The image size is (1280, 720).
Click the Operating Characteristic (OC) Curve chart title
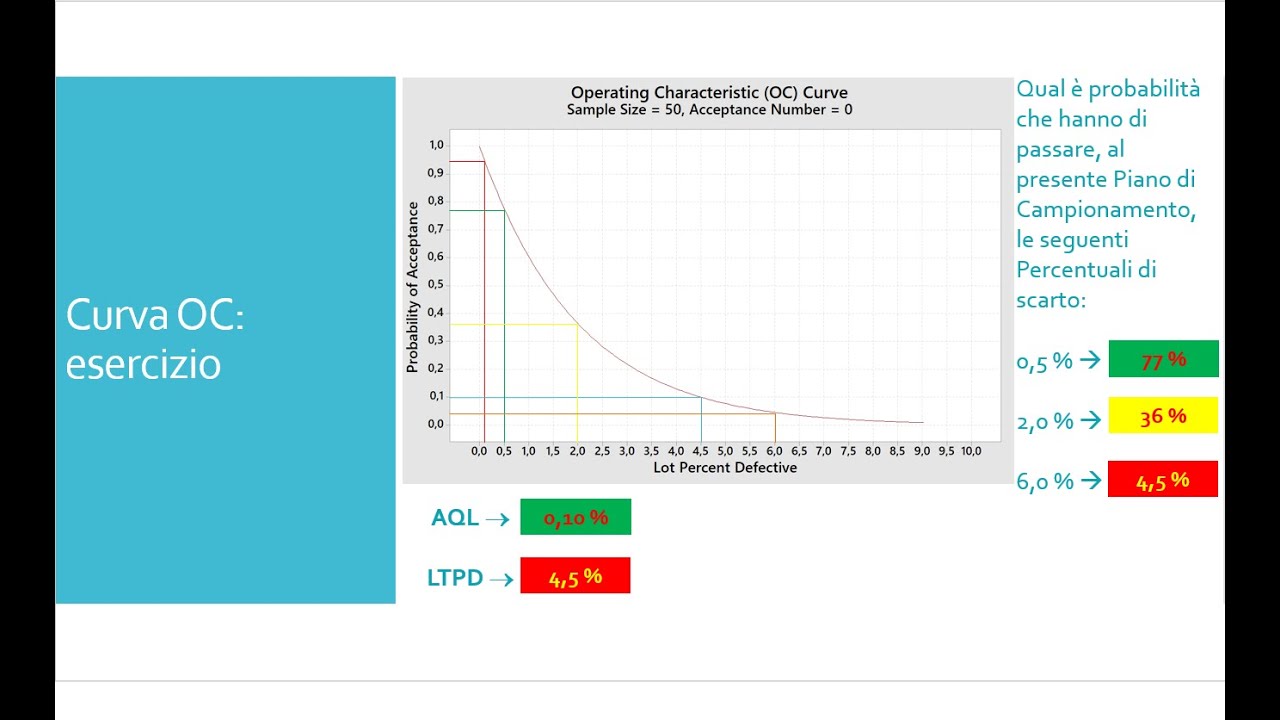pyautogui.click(x=709, y=93)
